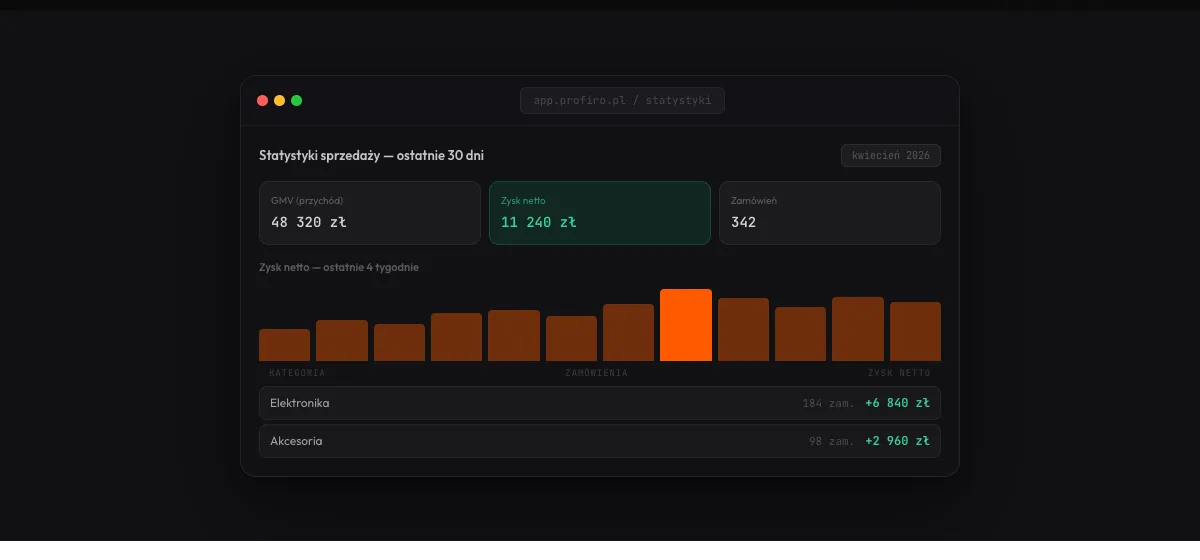Click the bright orange highlighted chart bar
The height and width of the screenshot is (560, 1200).
[x=686, y=325]
